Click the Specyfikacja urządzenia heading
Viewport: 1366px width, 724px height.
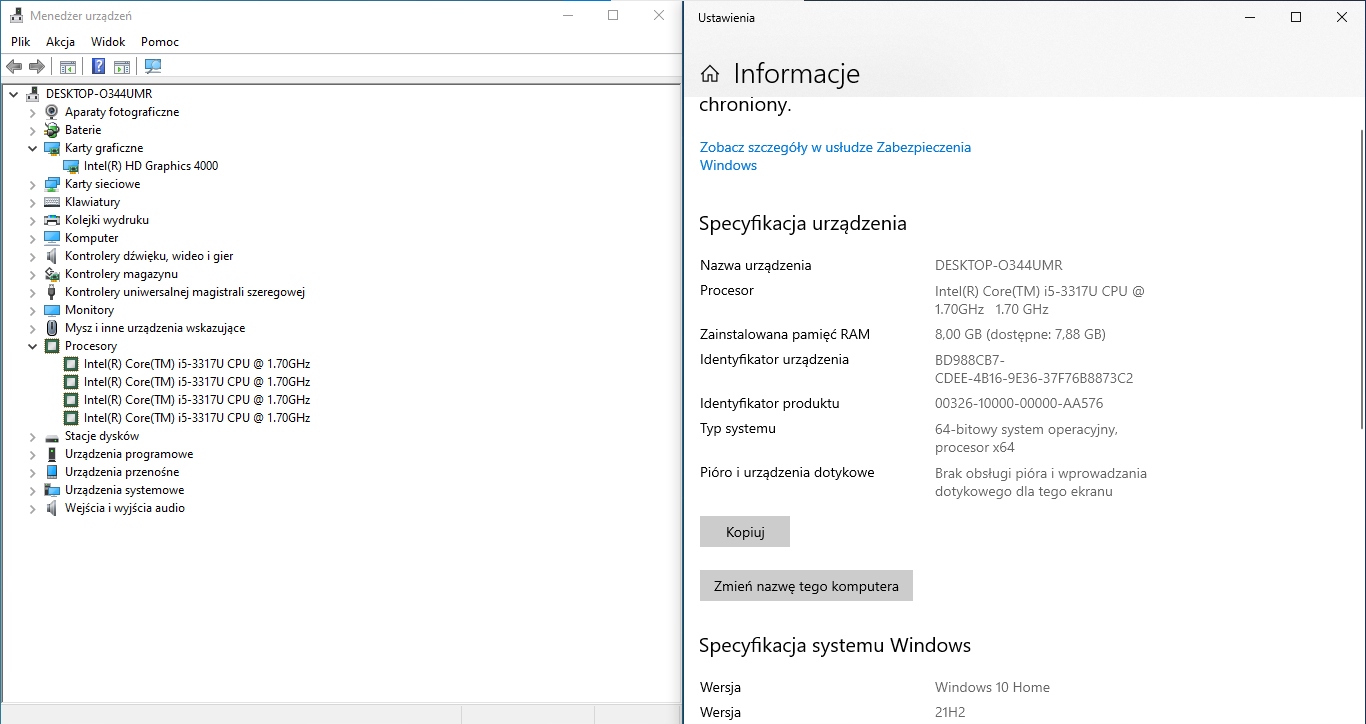tap(803, 224)
